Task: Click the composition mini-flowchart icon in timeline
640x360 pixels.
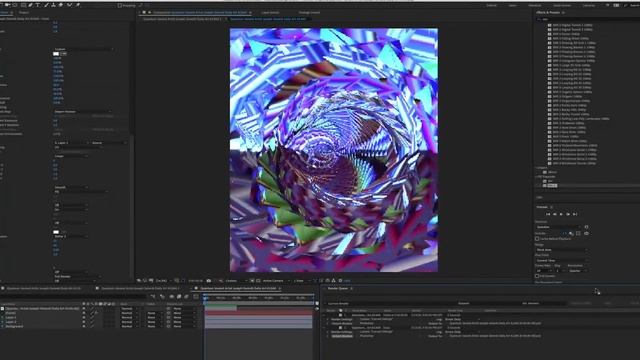Action: 153,296
